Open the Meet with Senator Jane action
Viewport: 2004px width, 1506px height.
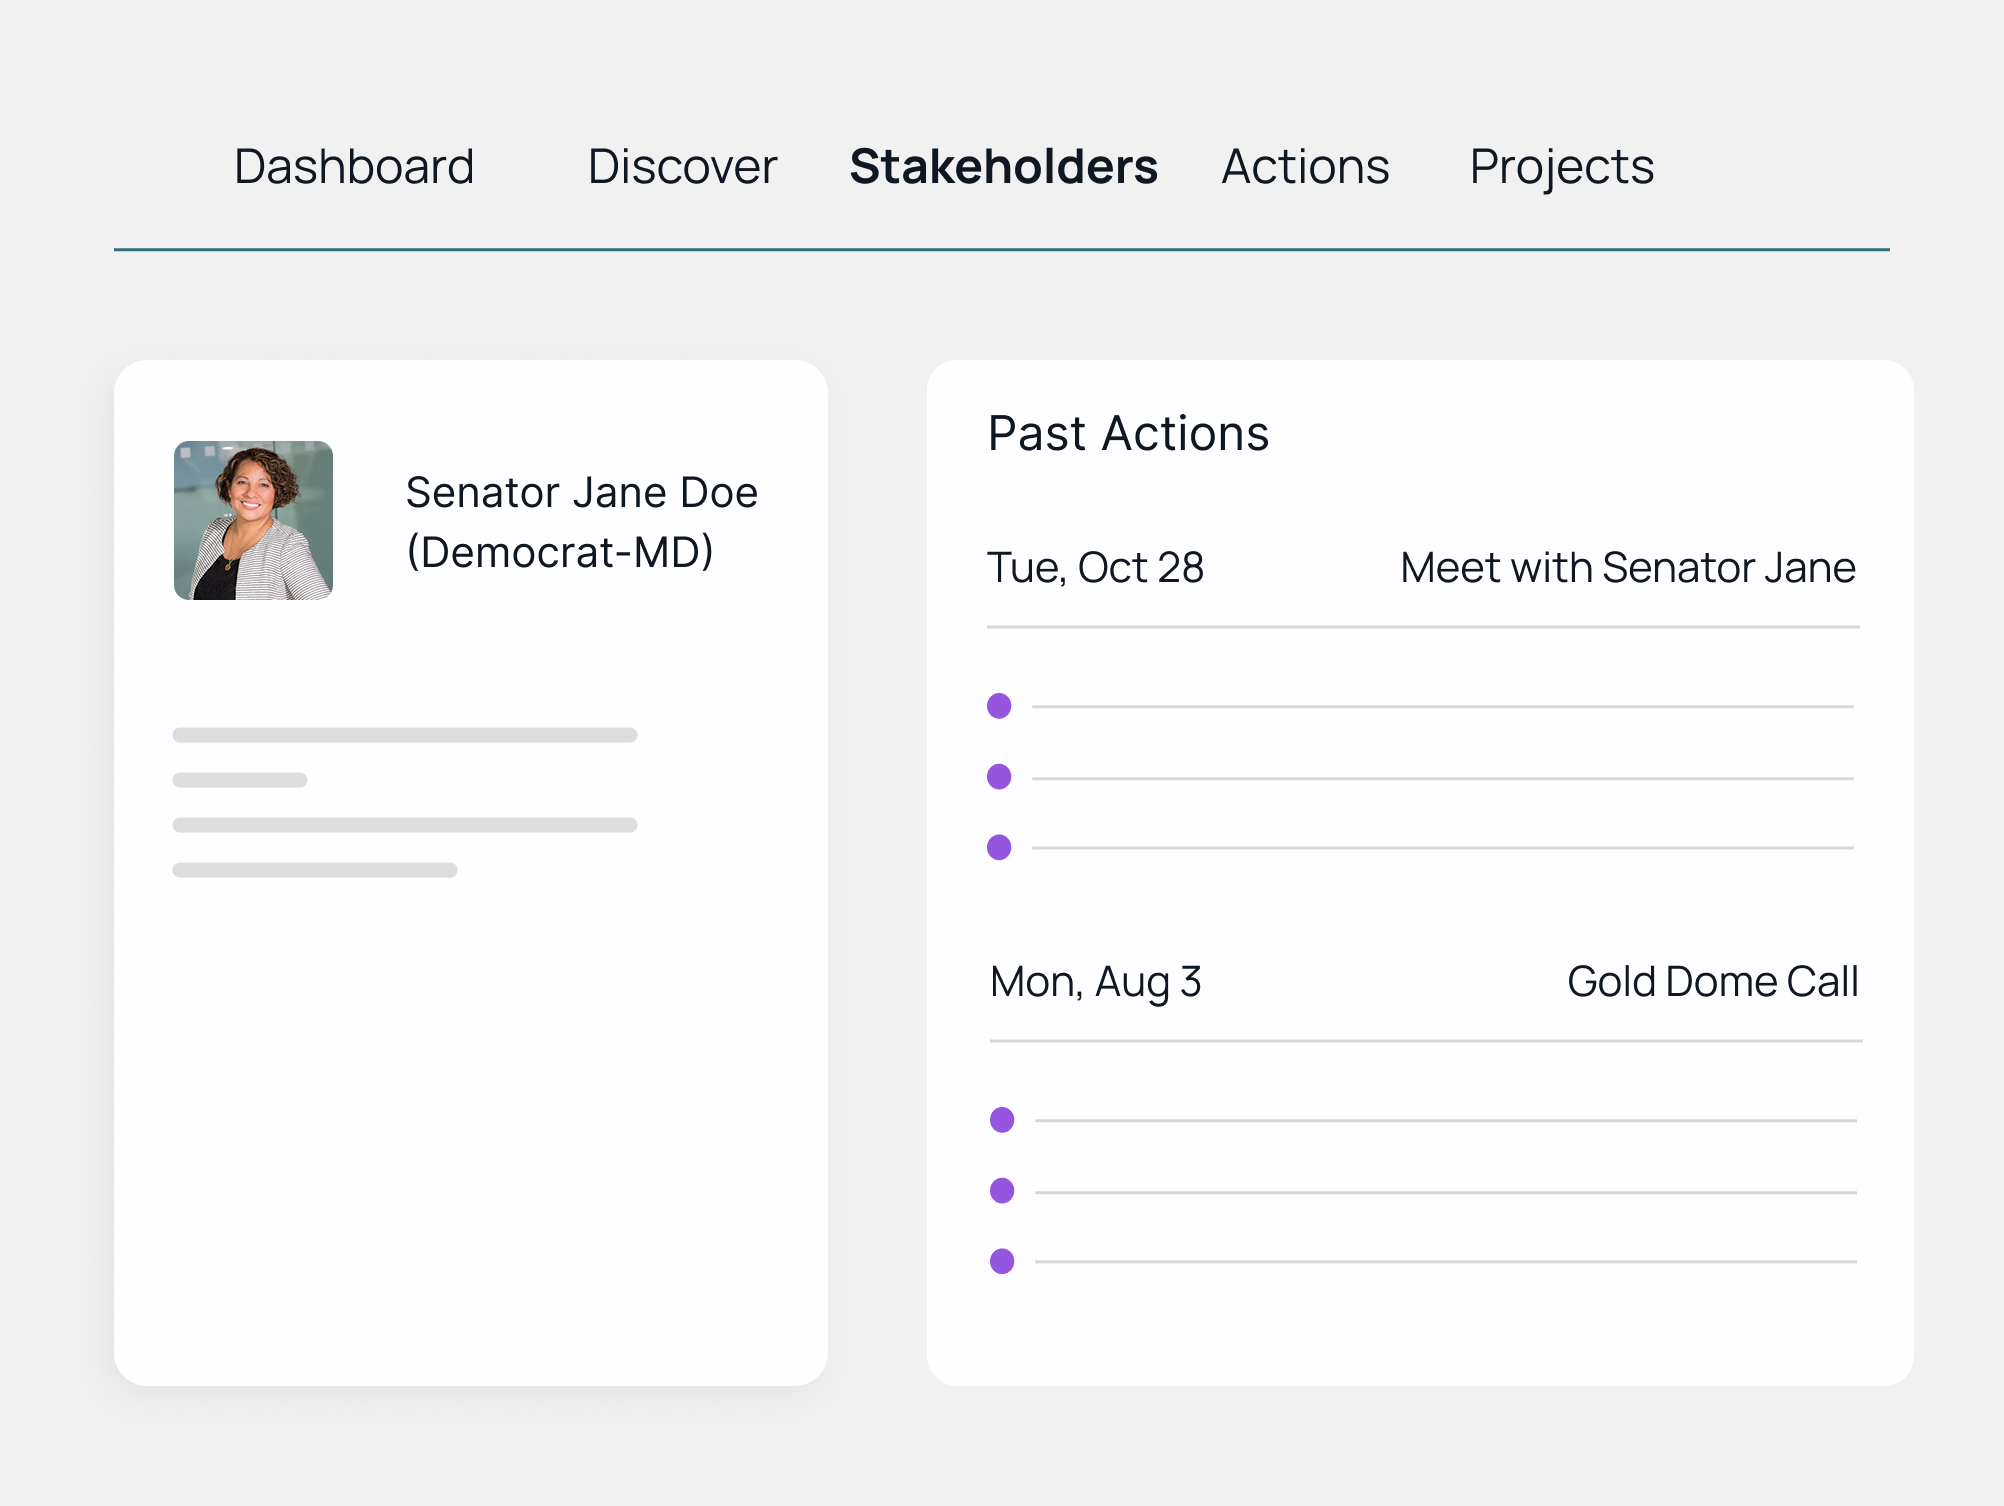(1626, 567)
